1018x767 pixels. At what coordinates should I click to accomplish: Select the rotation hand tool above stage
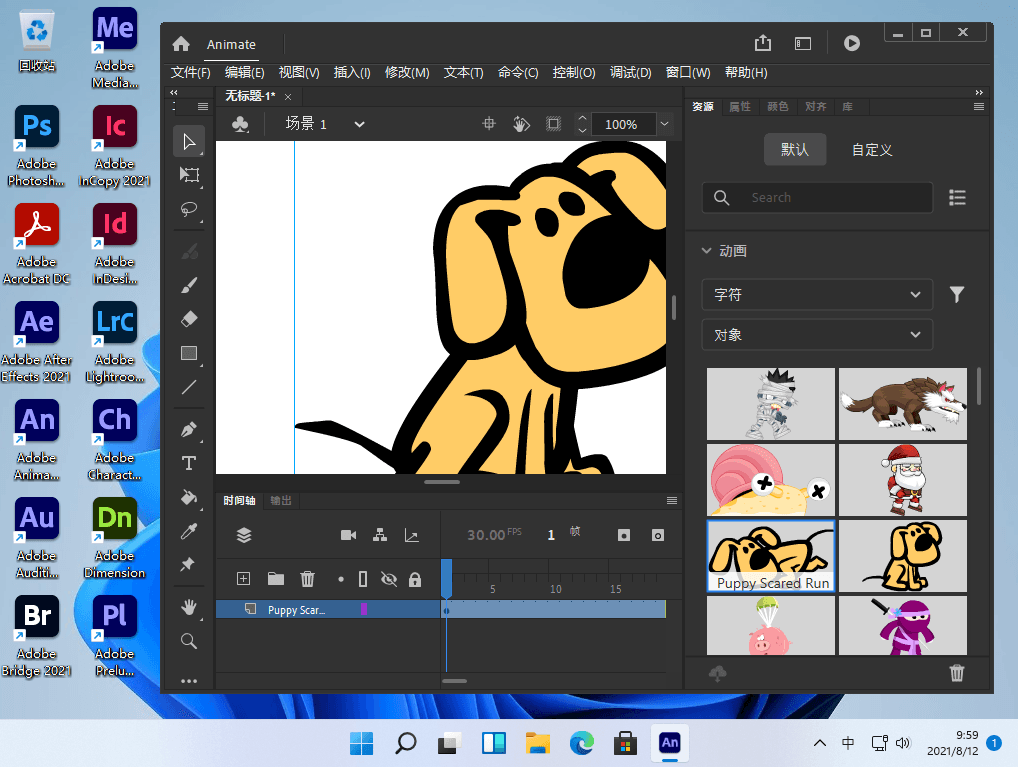coord(521,123)
